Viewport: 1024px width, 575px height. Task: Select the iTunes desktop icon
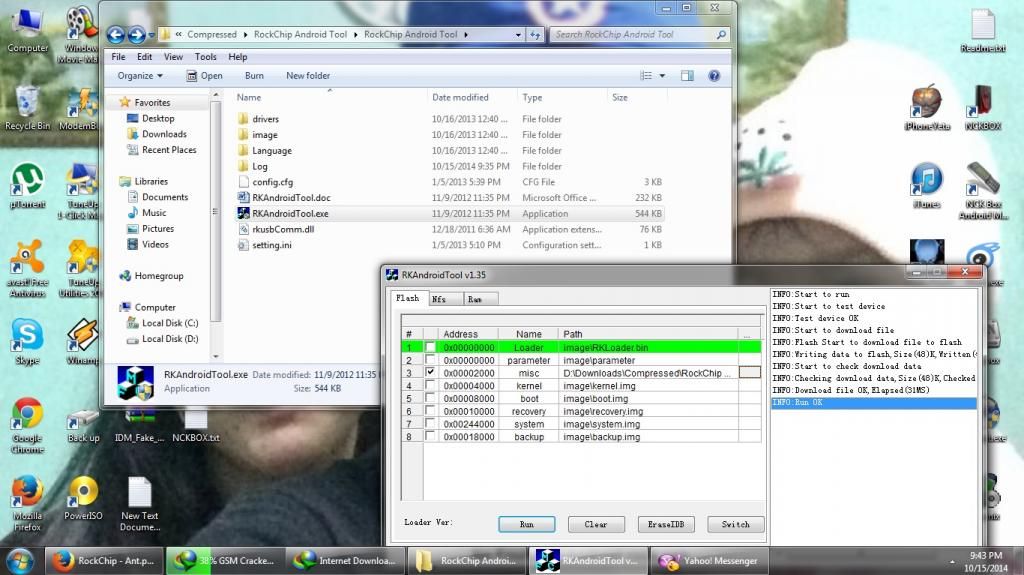tap(927, 182)
